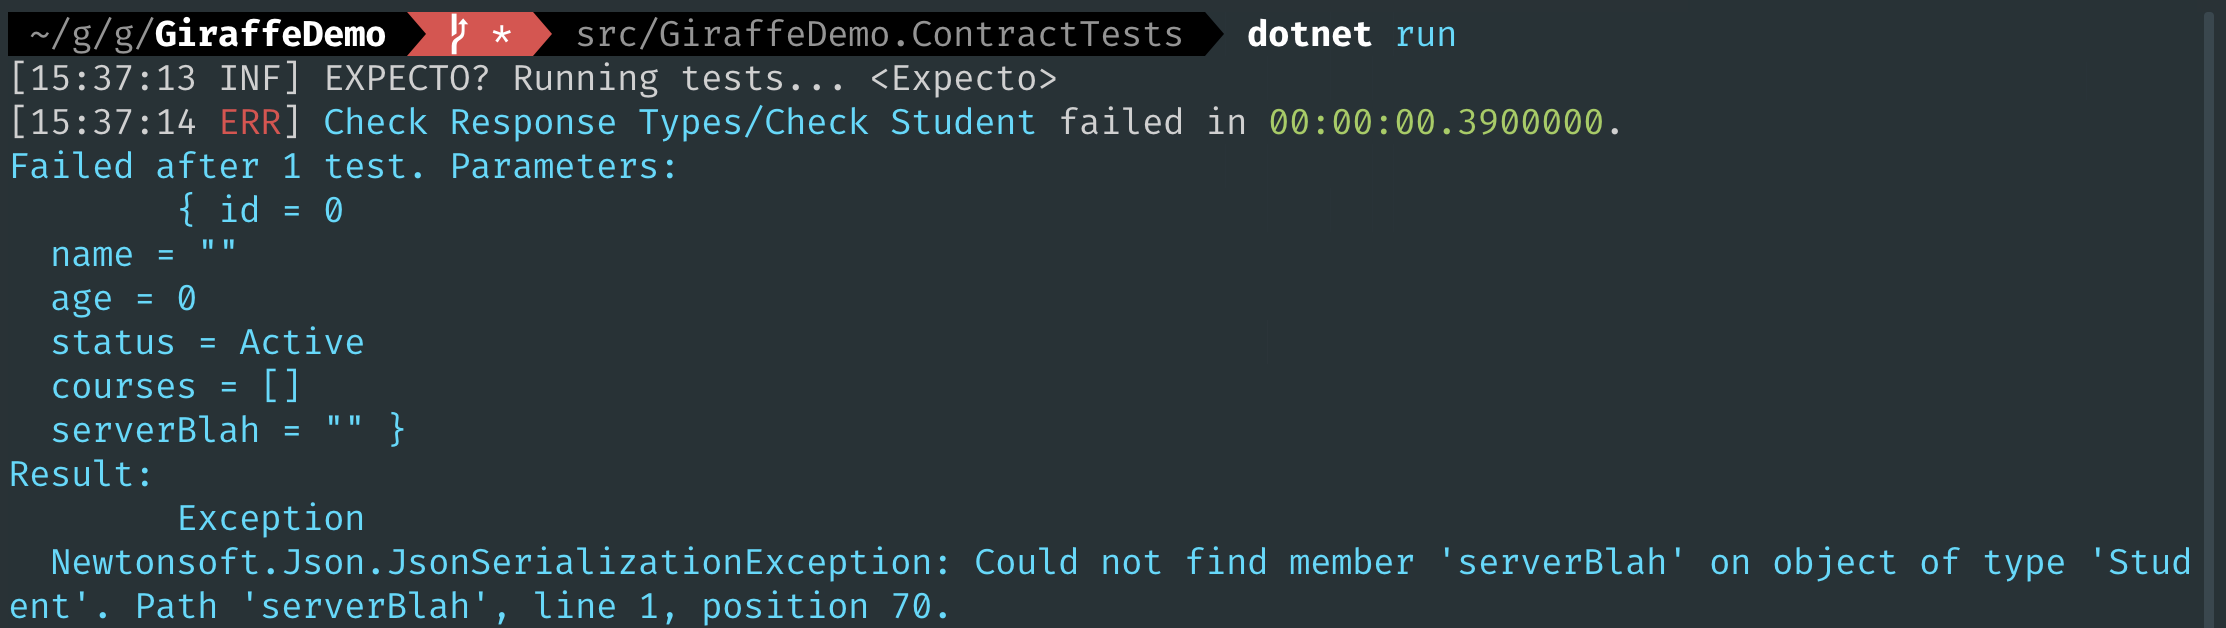Click the Newtonsoft.Json.JsonSerializationException error text
The height and width of the screenshot is (628, 2226).
pyautogui.click(x=500, y=563)
